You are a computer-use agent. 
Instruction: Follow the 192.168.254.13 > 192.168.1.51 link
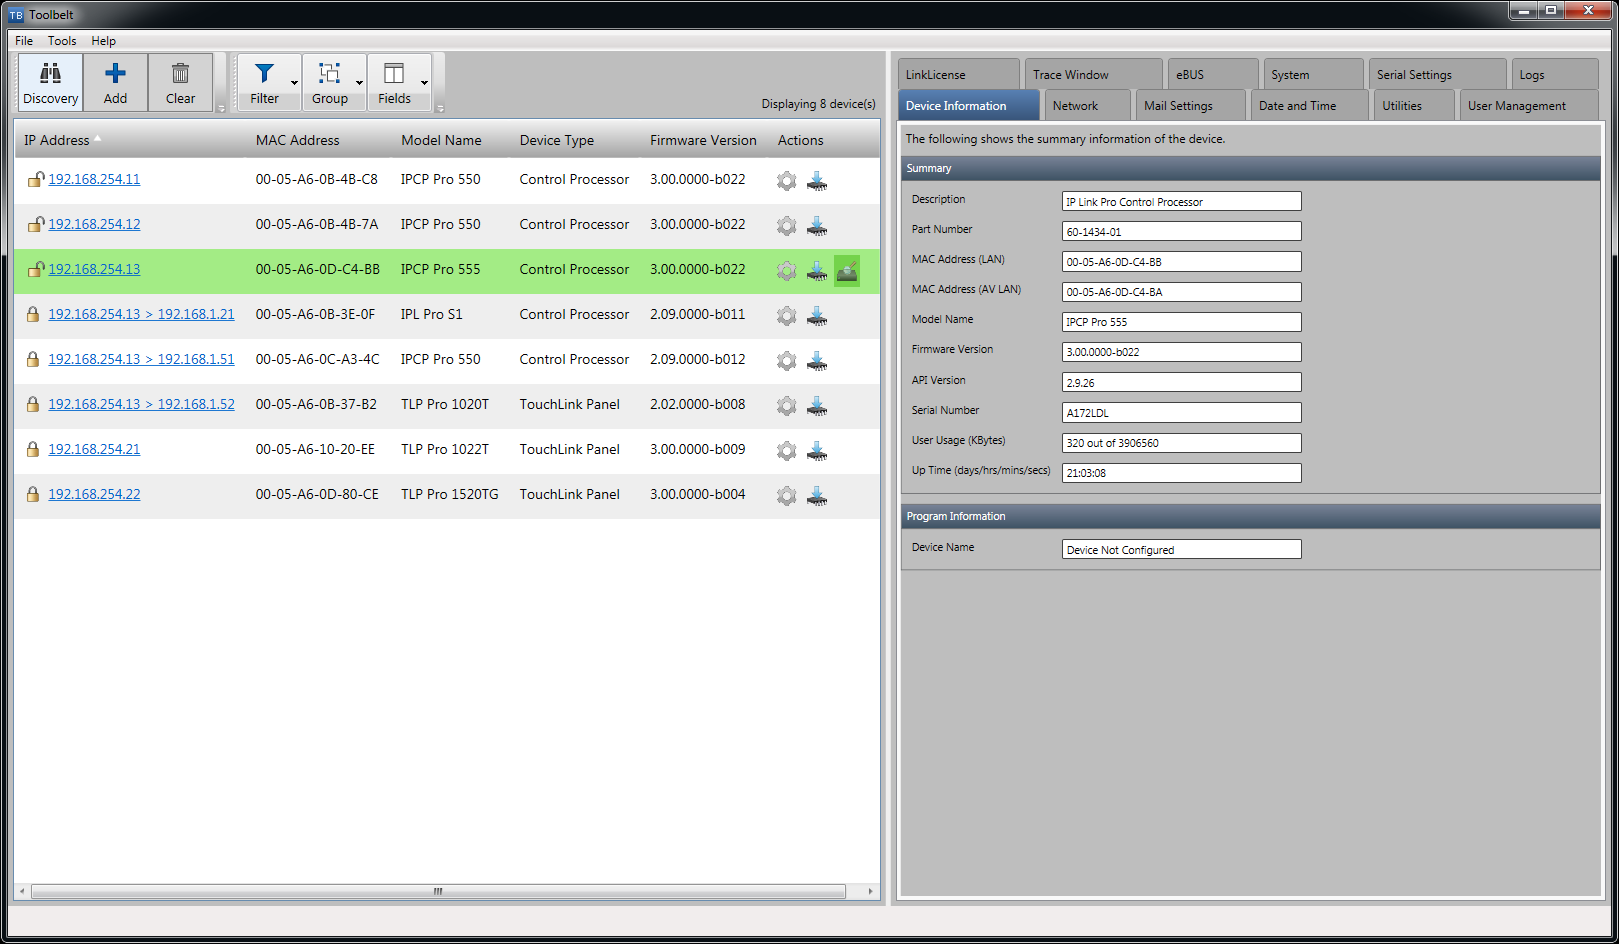pos(141,359)
